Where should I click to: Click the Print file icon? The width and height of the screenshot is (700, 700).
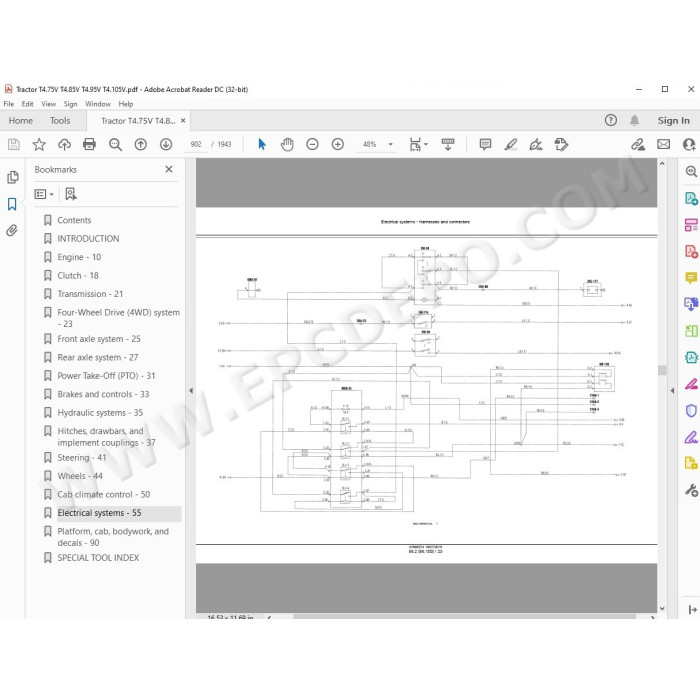tap(89, 144)
